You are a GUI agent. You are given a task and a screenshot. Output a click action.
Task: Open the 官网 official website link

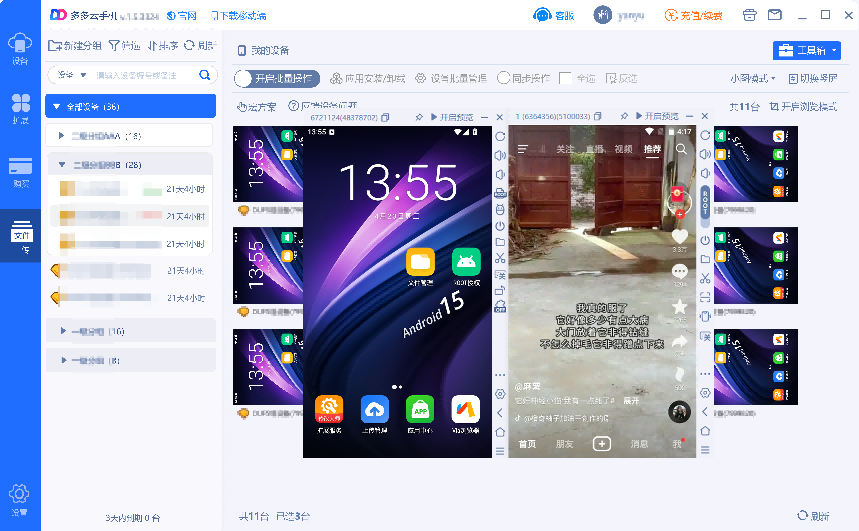(181, 15)
